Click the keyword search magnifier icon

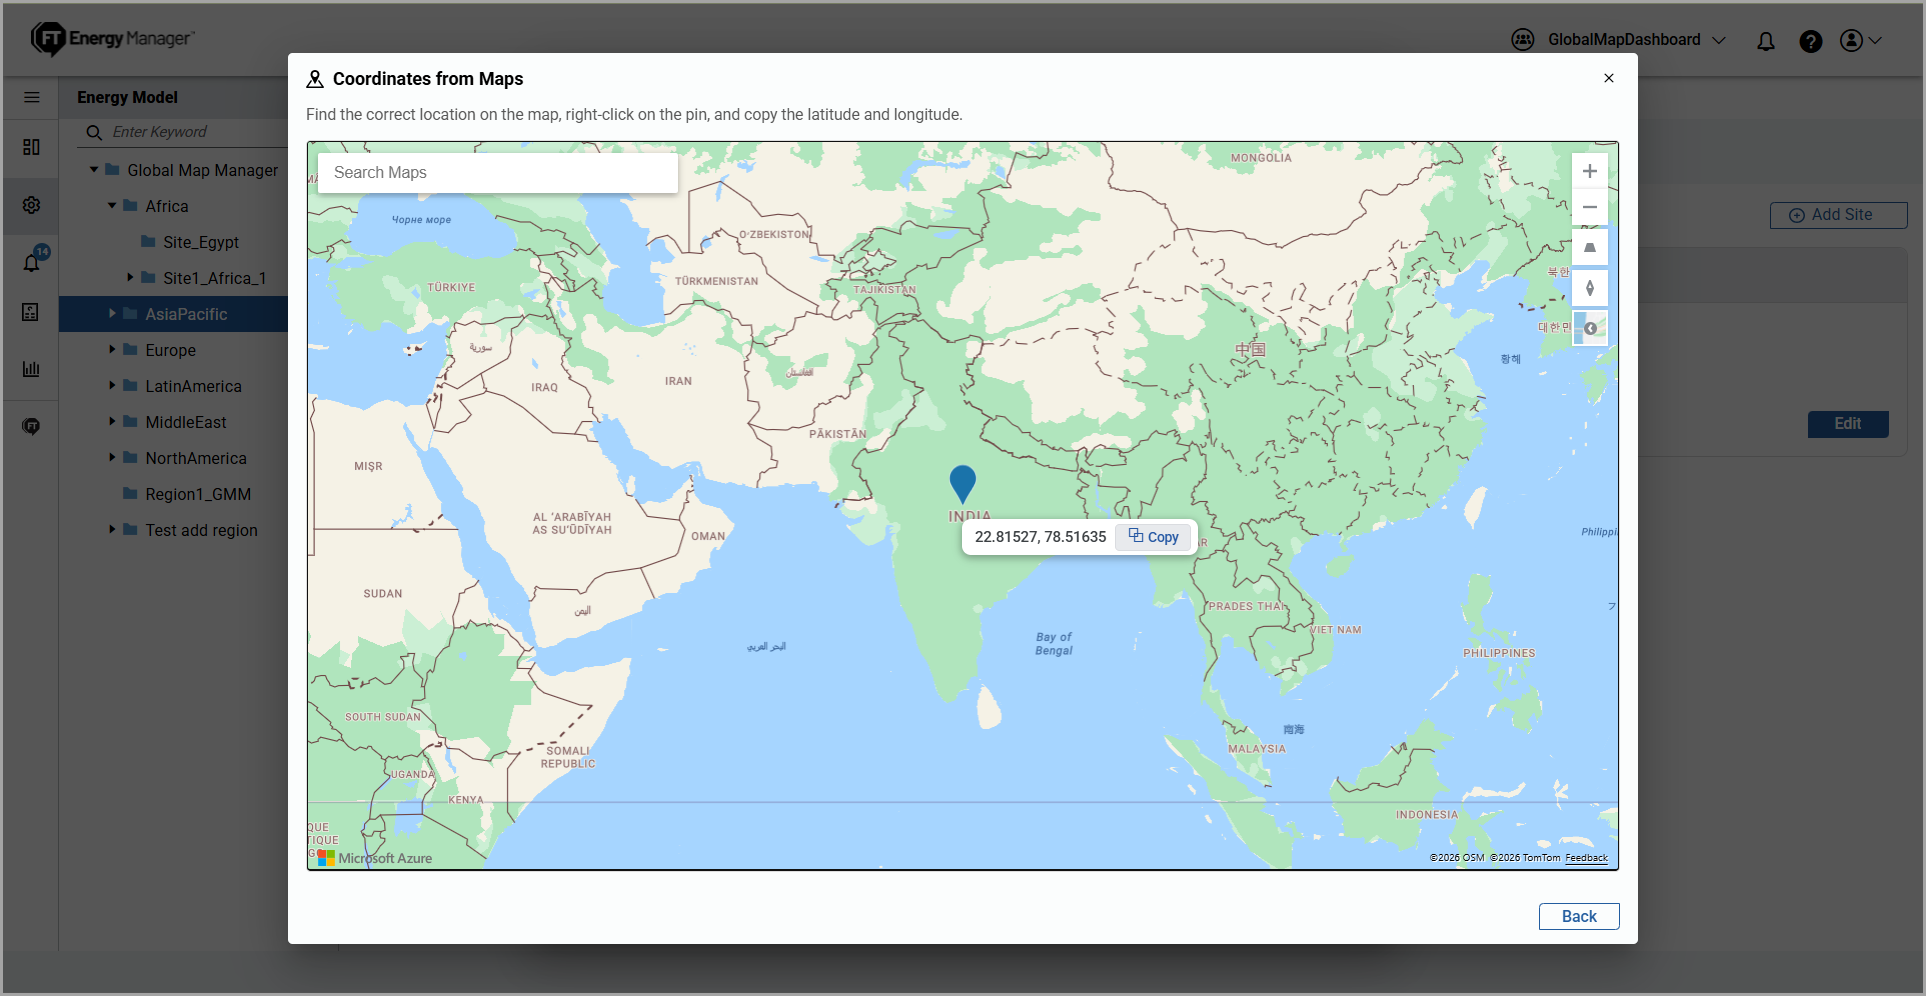pyautogui.click(x=94, y=132)
